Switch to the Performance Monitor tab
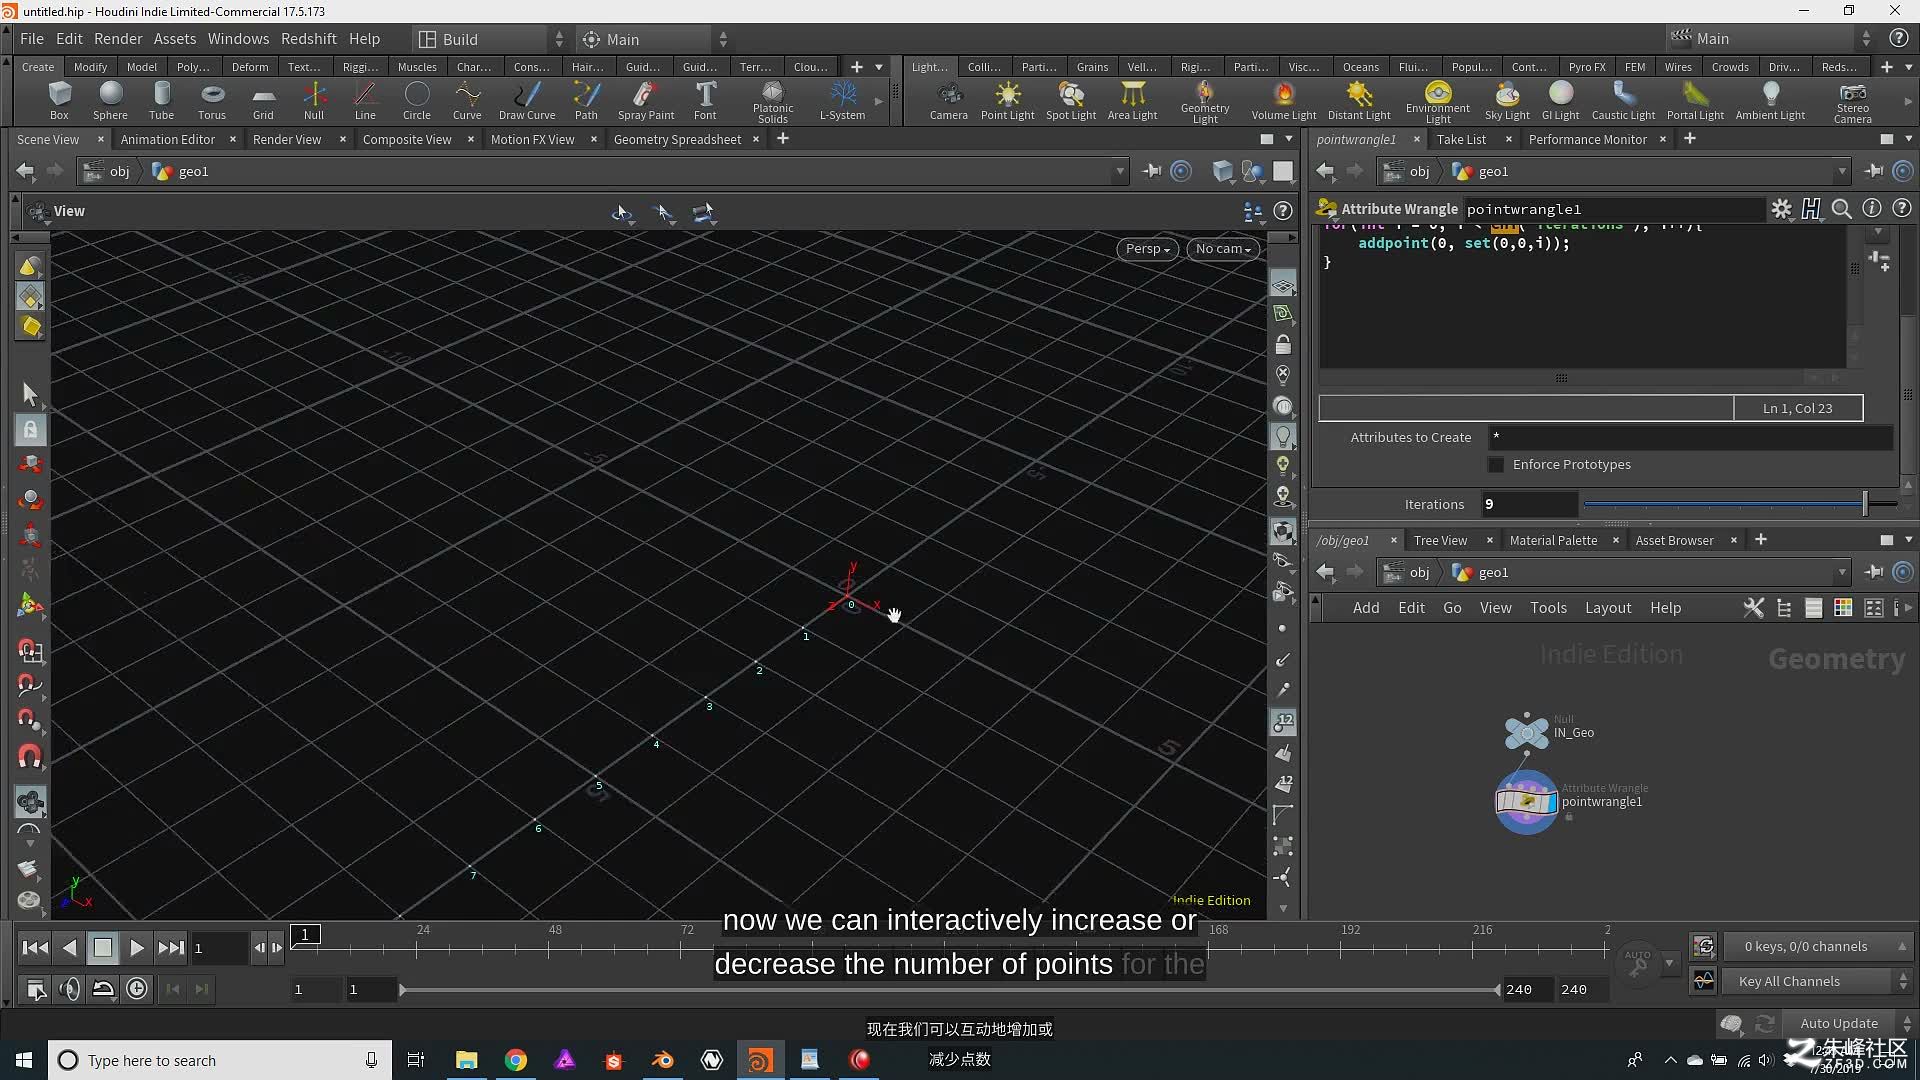The height and width of the screenshot is (1080, 1920). click(x=1587, y=139)
